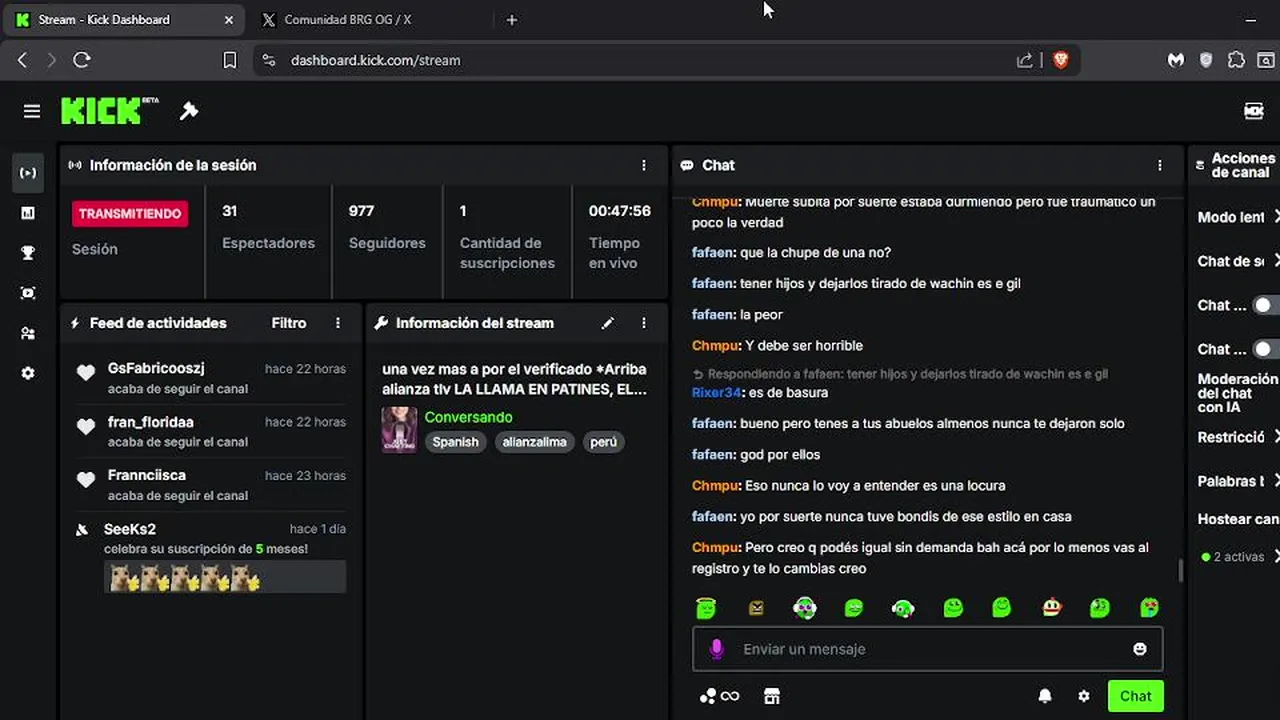Click GsFabricooszj in the activity feed
This screenshot has width=1280, height=720.
click(x=156, y=368)
